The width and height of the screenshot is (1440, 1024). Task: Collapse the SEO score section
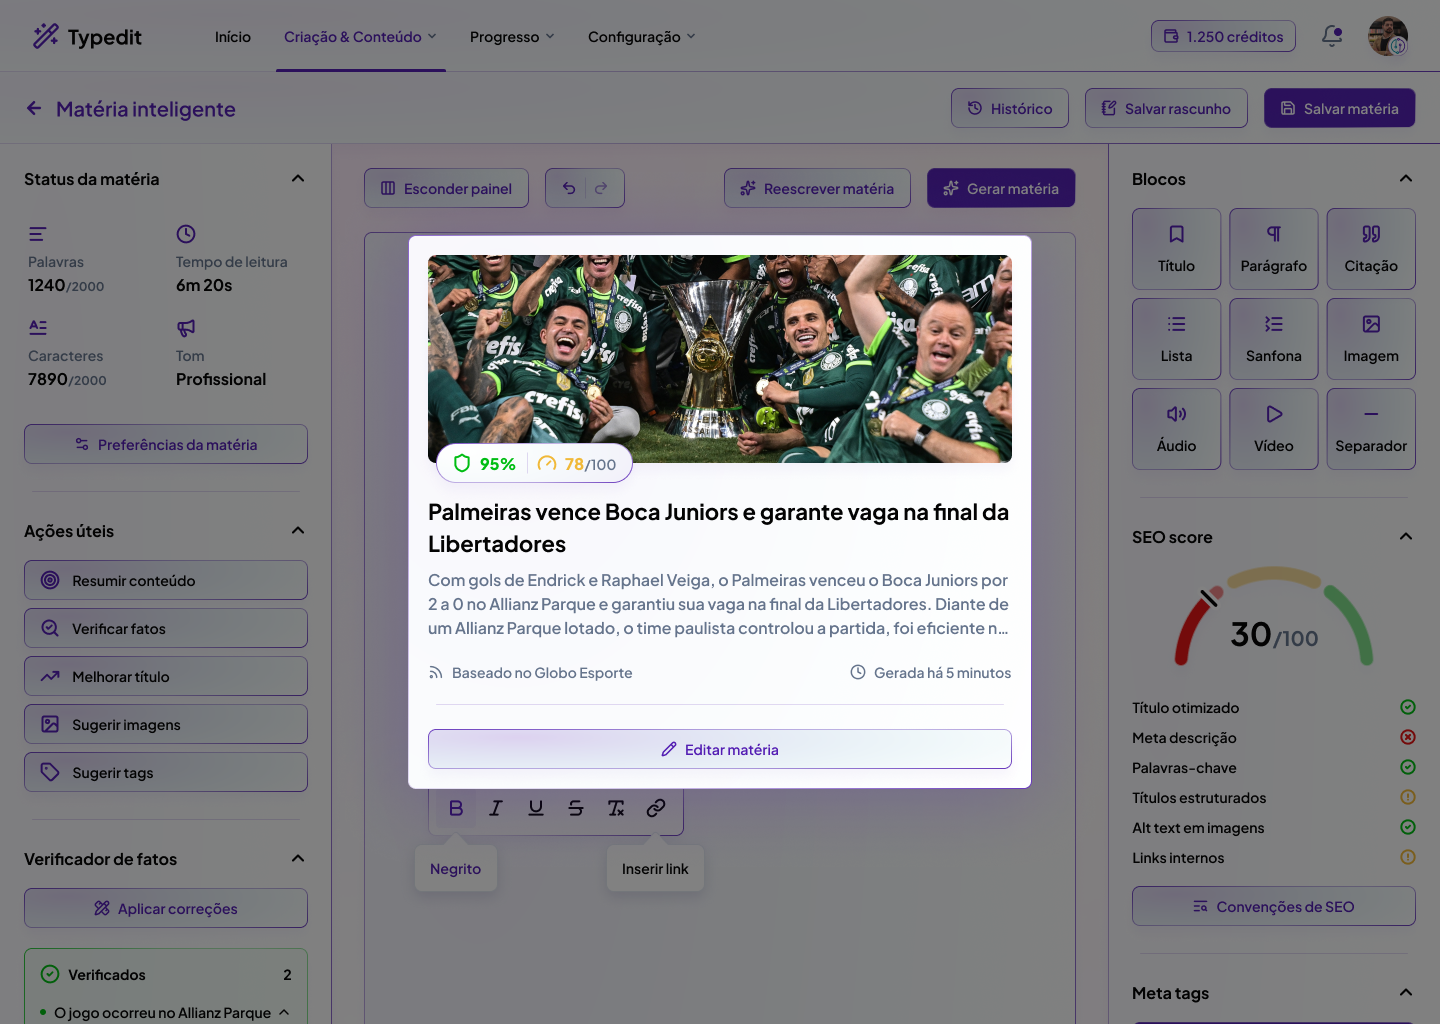point(1406,537)
